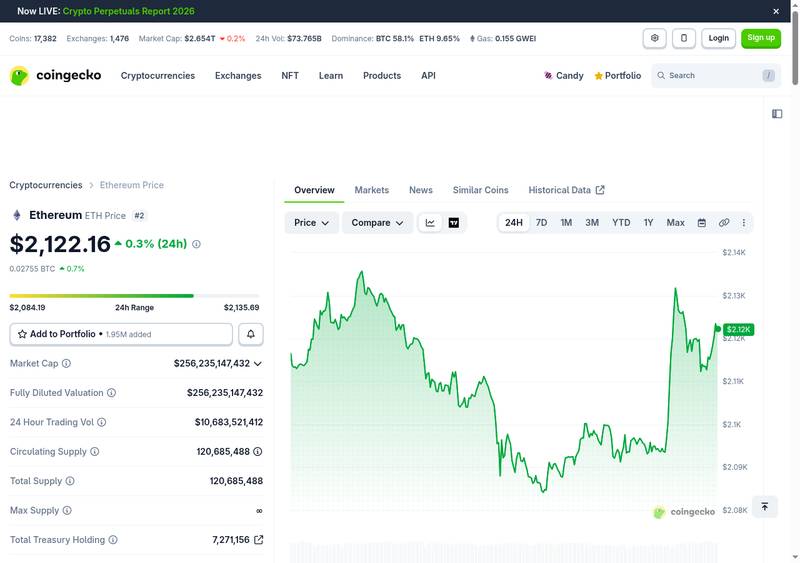Click info icon next to 24h change
This screenshot has width=800, height=563.
tap(196, 244)
